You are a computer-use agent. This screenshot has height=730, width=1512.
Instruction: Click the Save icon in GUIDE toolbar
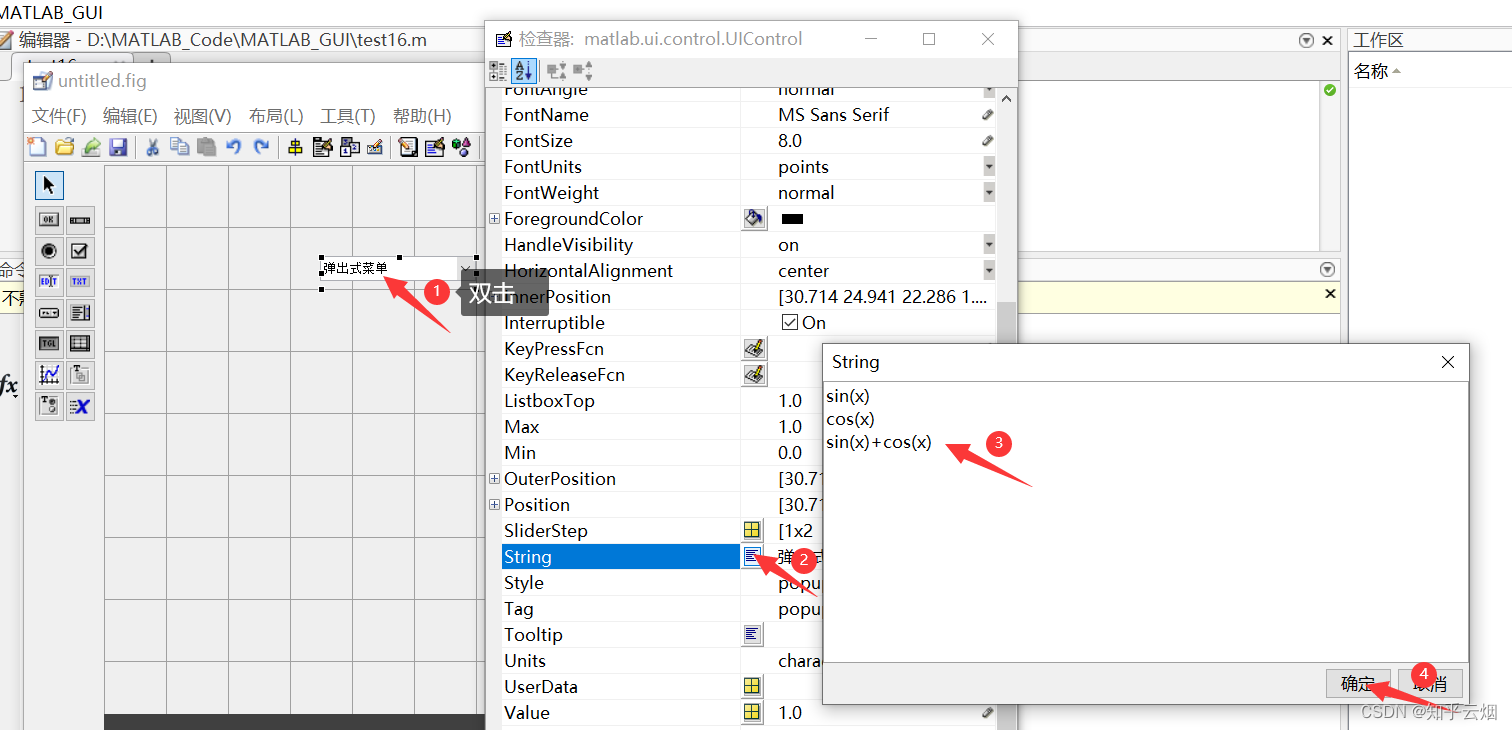119,147
